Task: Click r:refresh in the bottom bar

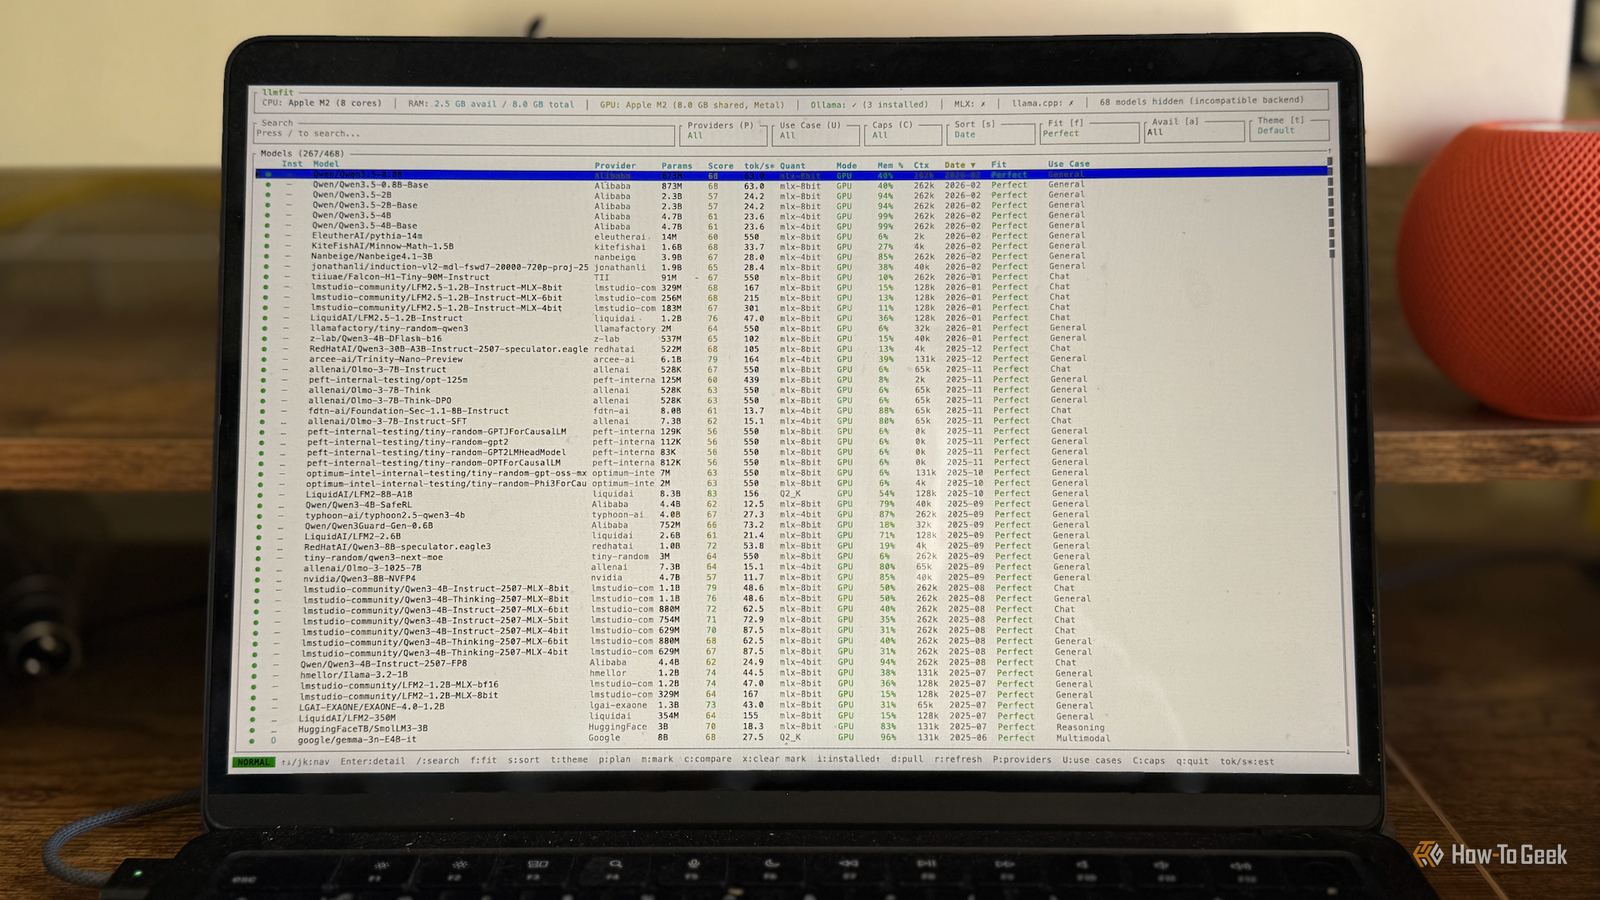Action: [x=958, y=760]
